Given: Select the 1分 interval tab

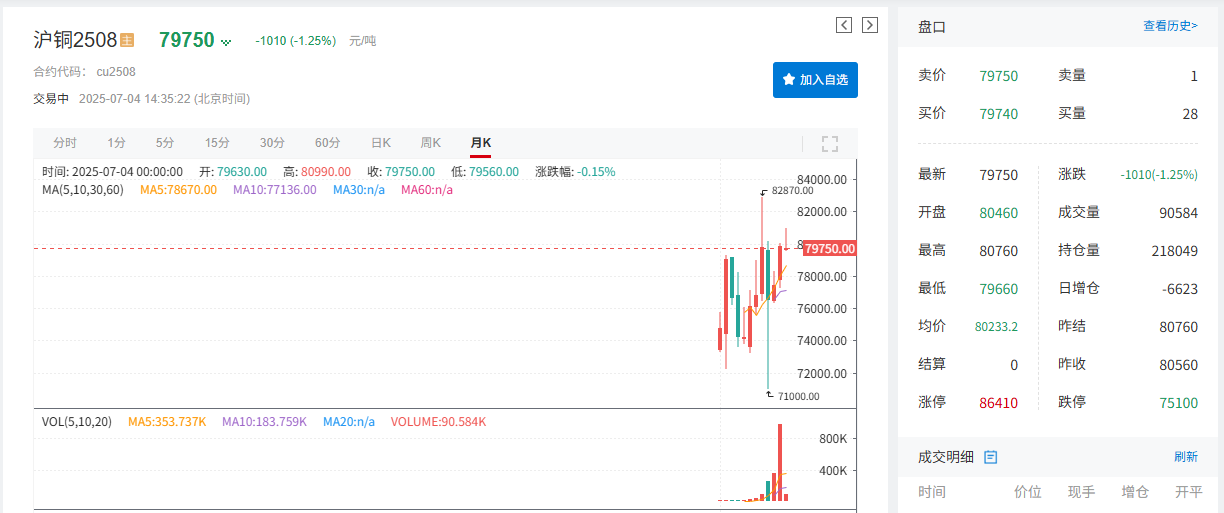Looking at the screenshot, I should [x=117, y=143].
